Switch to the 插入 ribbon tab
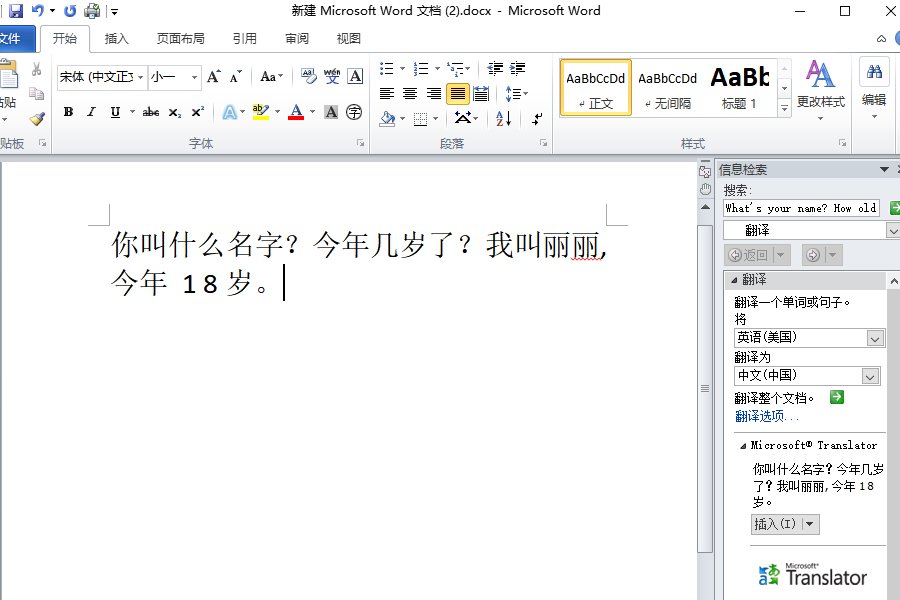The height and width of the screenshot is (600, 900). [117, 38]
